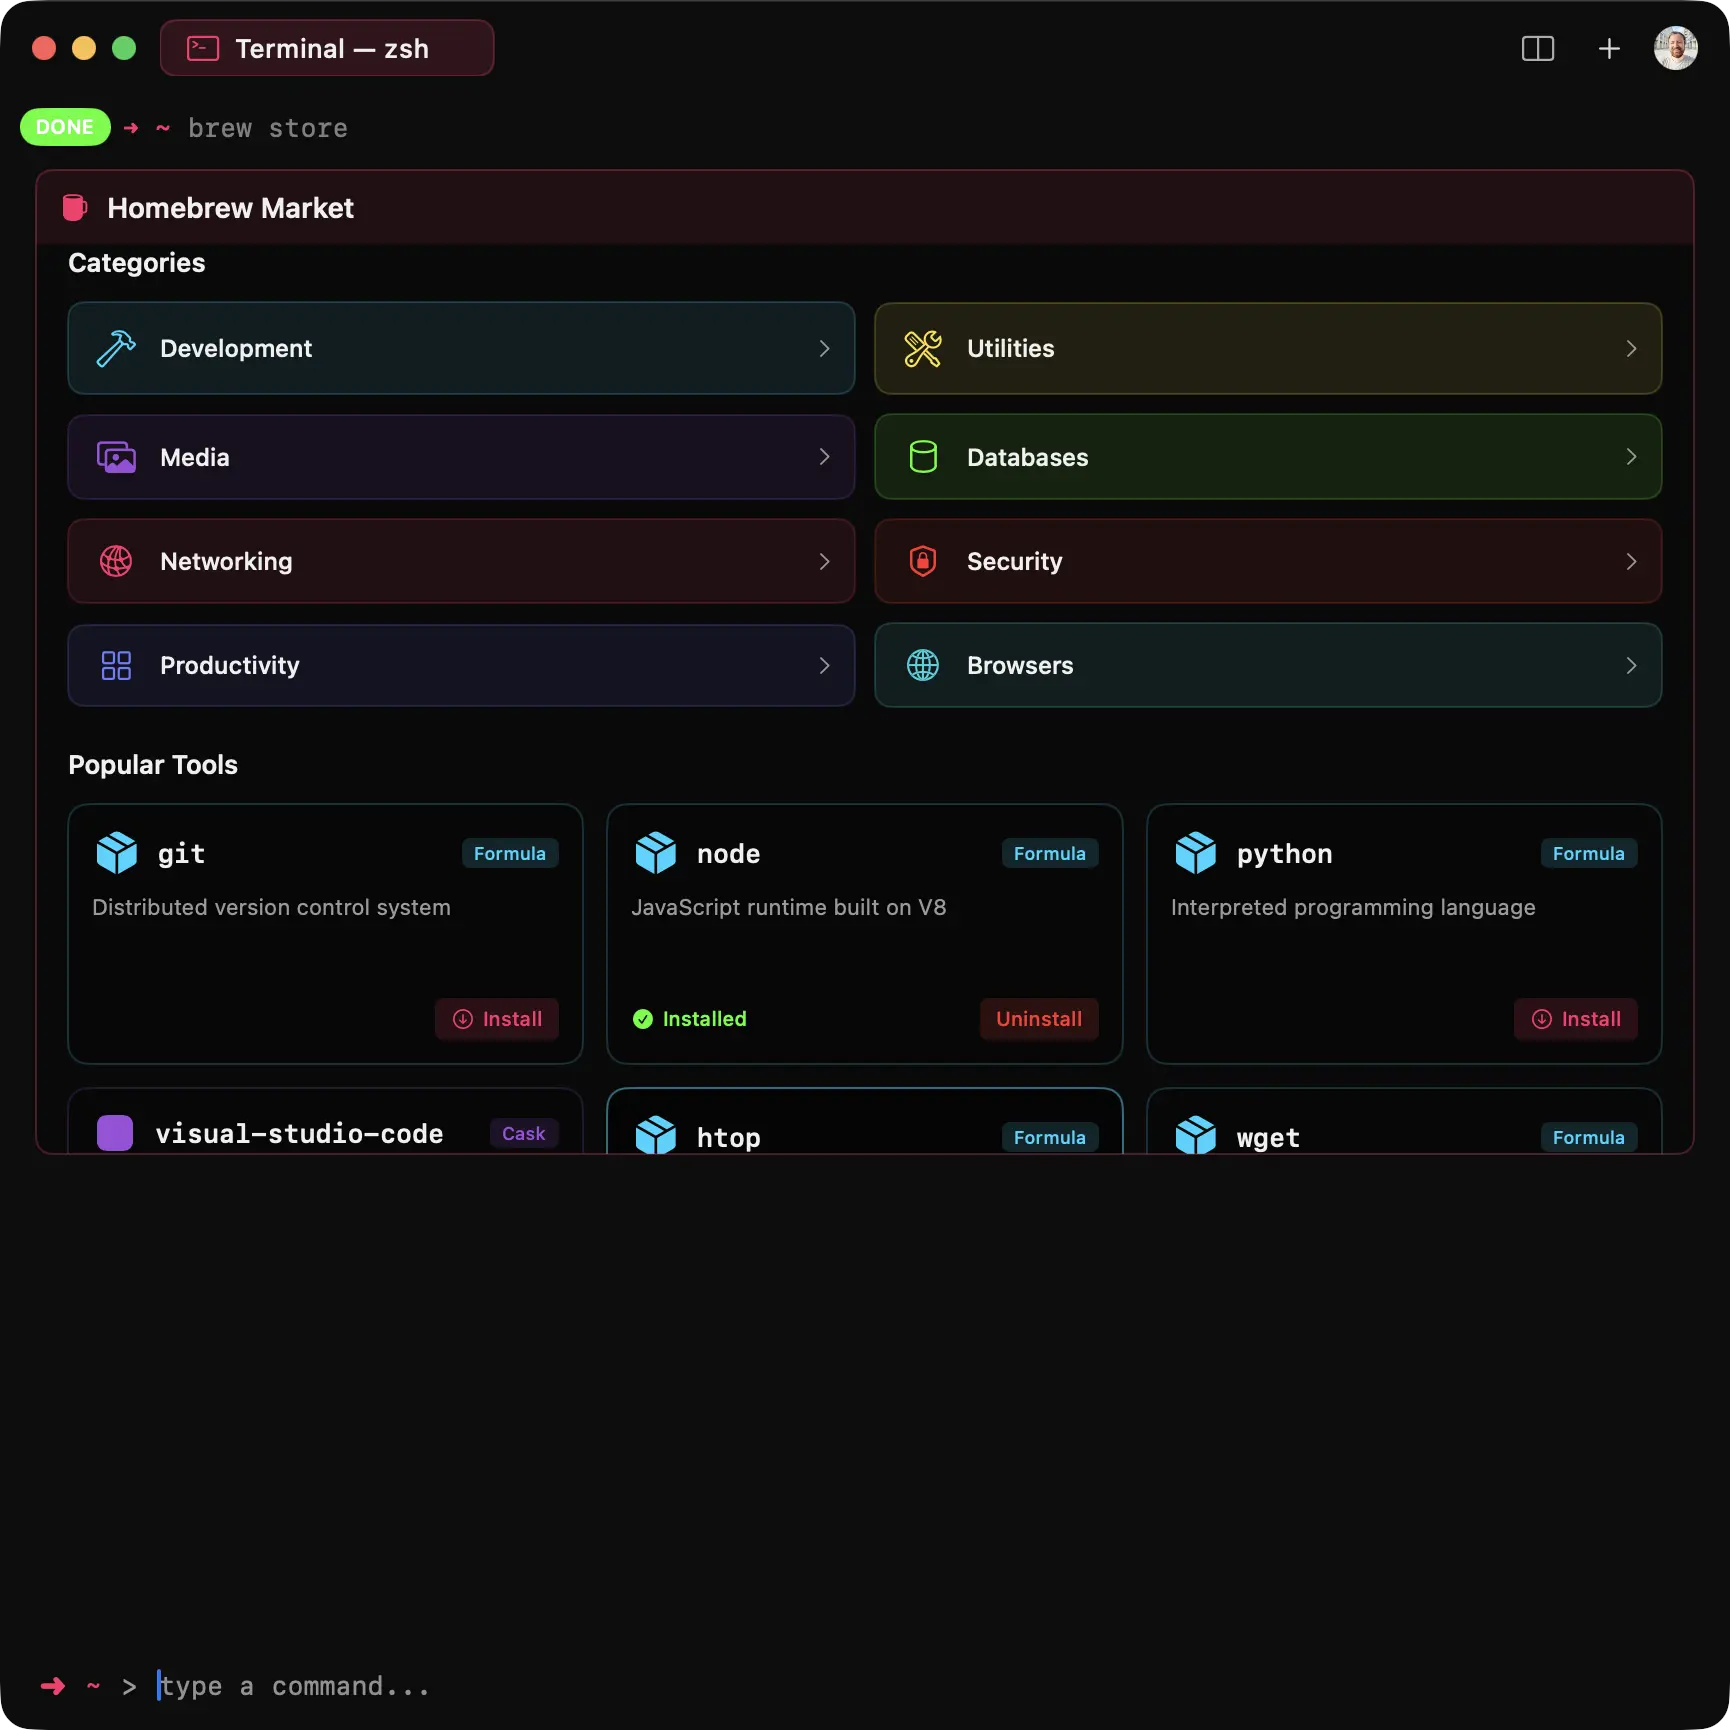
Task: Install the python formula
Action: (x=1575, y=1019)
